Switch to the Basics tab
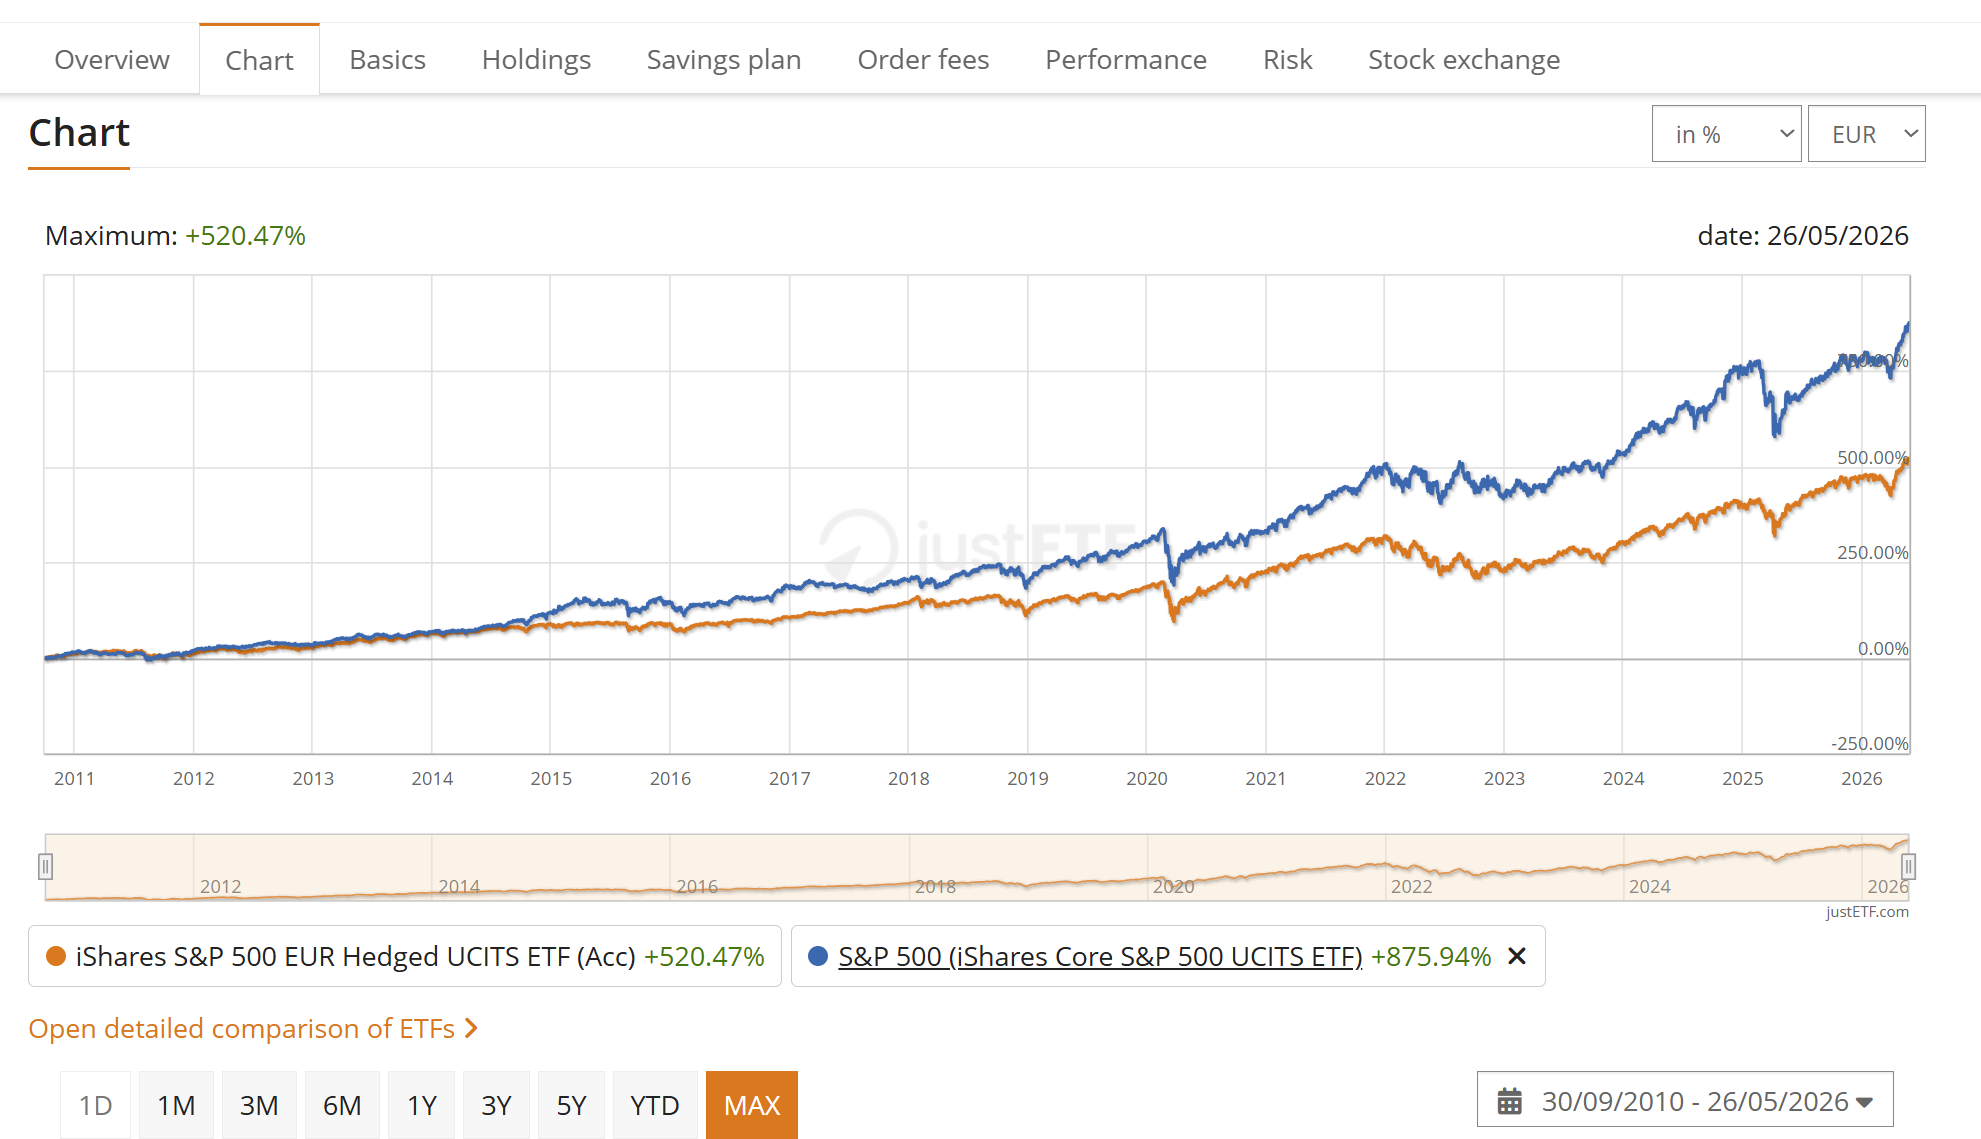Screen dimensions: 1981x1139 pyautogui.click(x=387, y=60)
